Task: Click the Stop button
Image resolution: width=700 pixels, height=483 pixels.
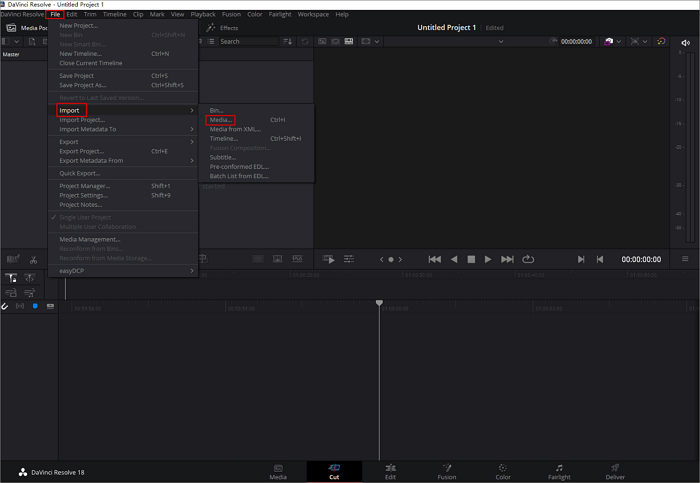Action: [x=471, y=259]
